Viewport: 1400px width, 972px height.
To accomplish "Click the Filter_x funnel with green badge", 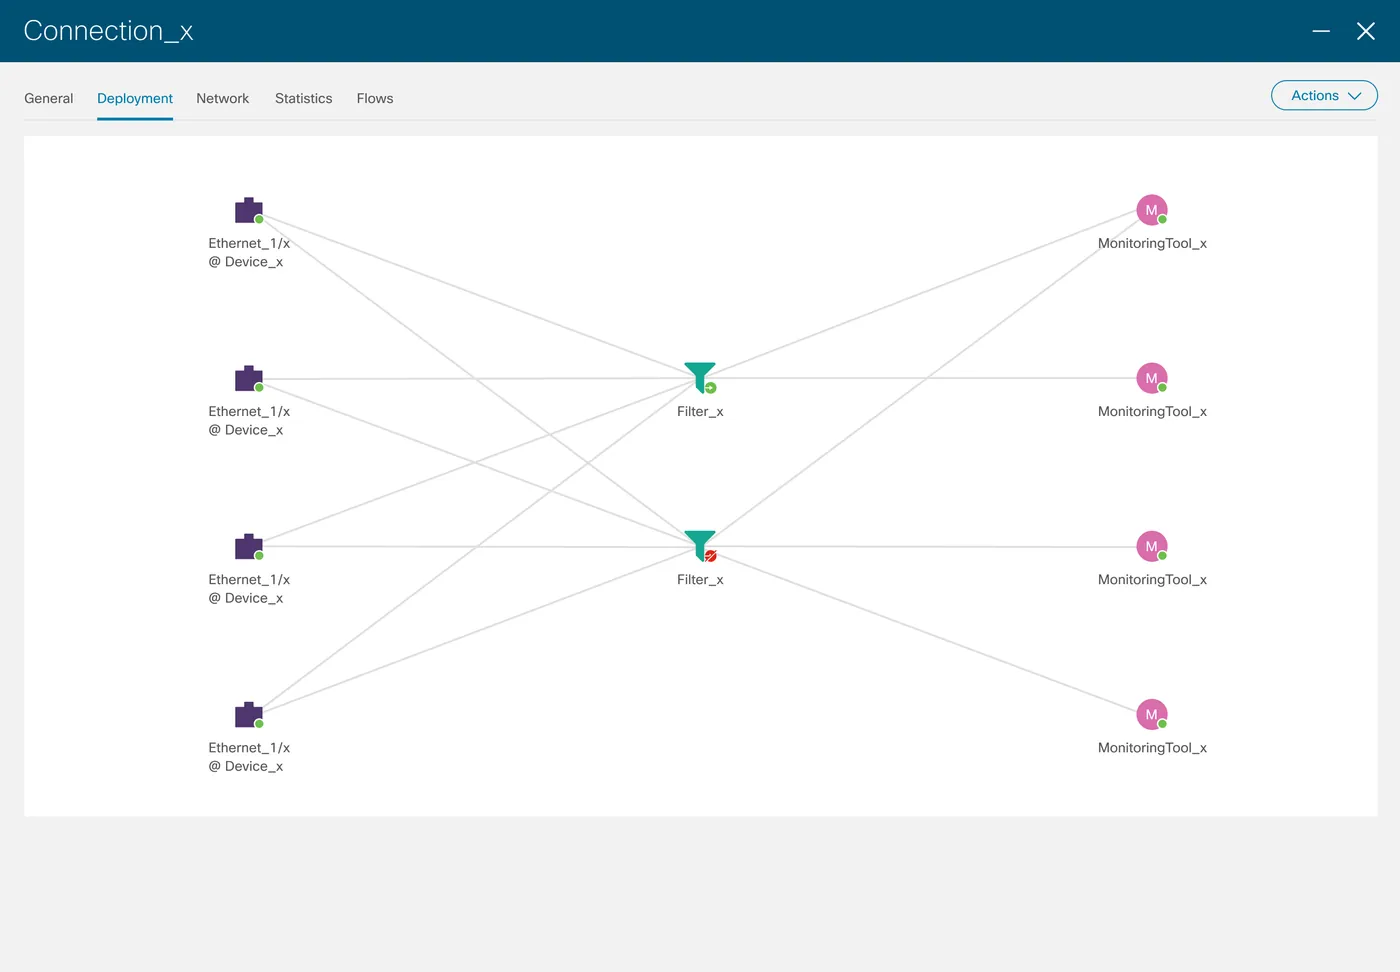I will pyautogui.click(x=700, y=377).
